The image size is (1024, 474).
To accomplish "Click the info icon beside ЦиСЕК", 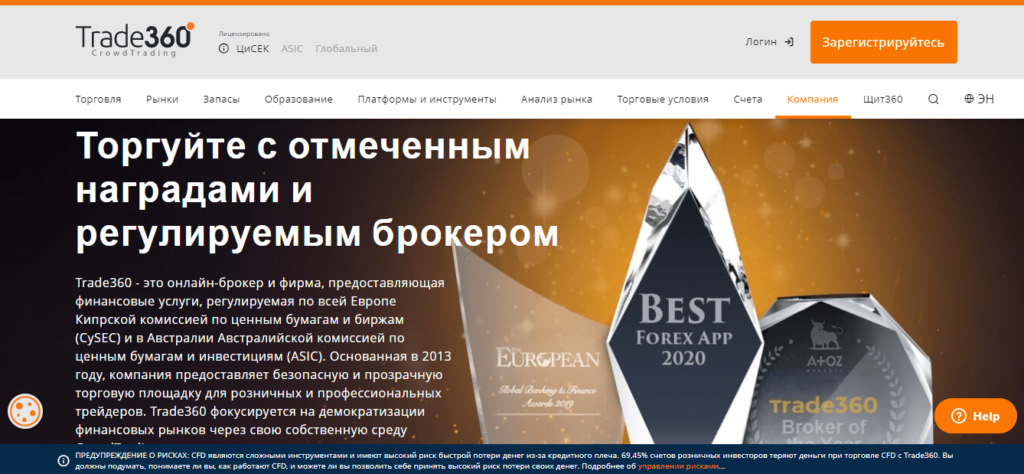I will point(224,48).
